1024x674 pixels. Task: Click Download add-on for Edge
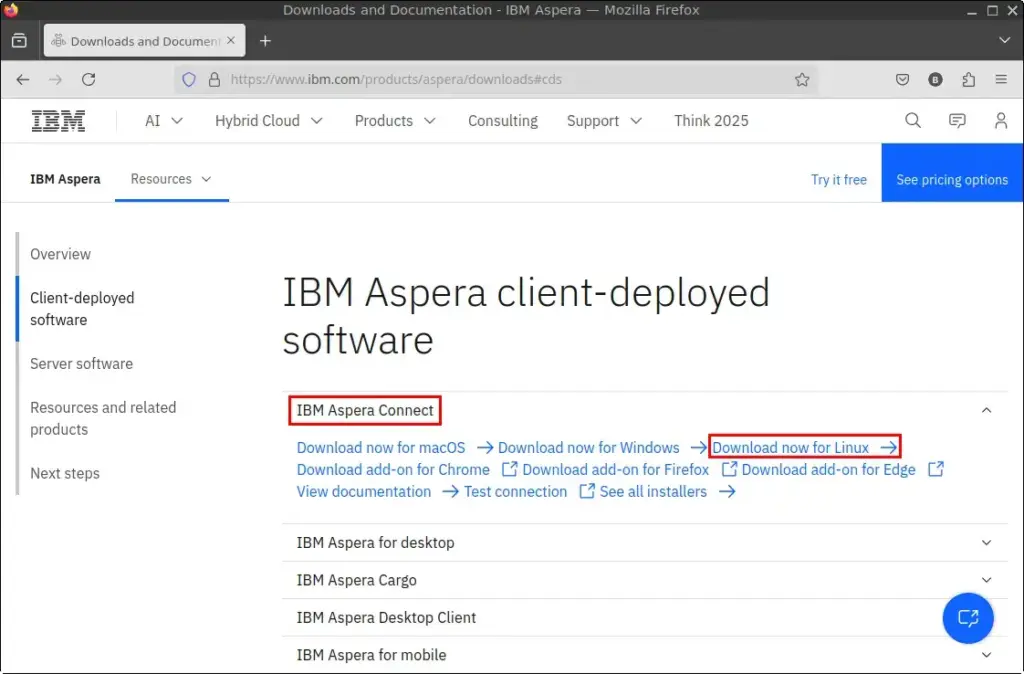pyautogui.click(x=828, y=470)
